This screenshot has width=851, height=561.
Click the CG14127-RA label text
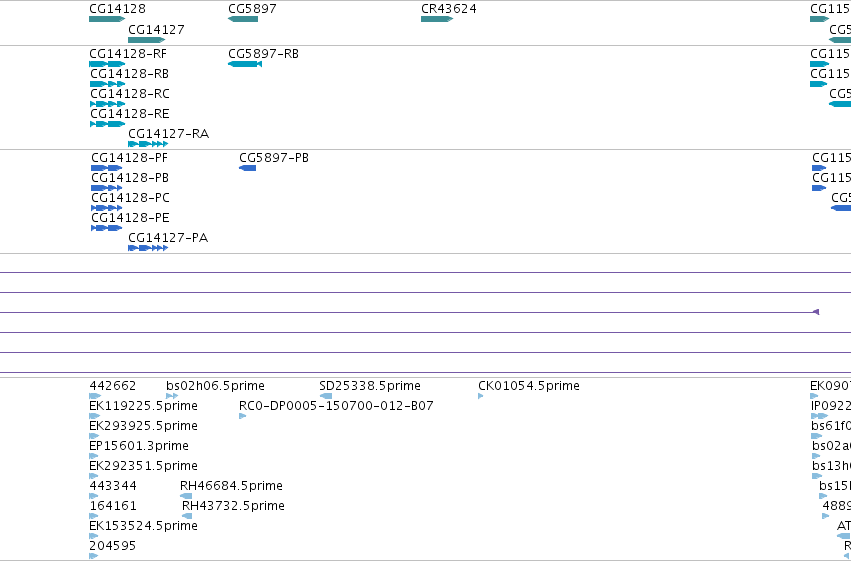(168, 133)
